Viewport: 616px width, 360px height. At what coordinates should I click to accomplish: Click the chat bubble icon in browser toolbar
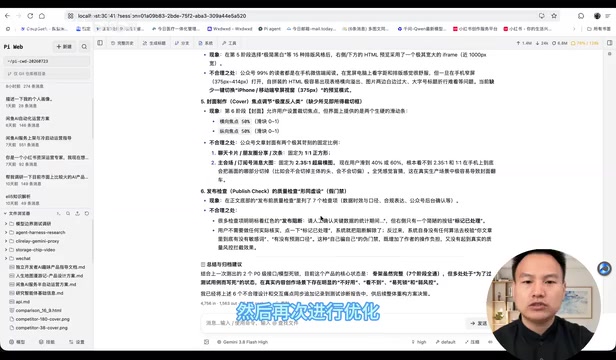[581, 16]
